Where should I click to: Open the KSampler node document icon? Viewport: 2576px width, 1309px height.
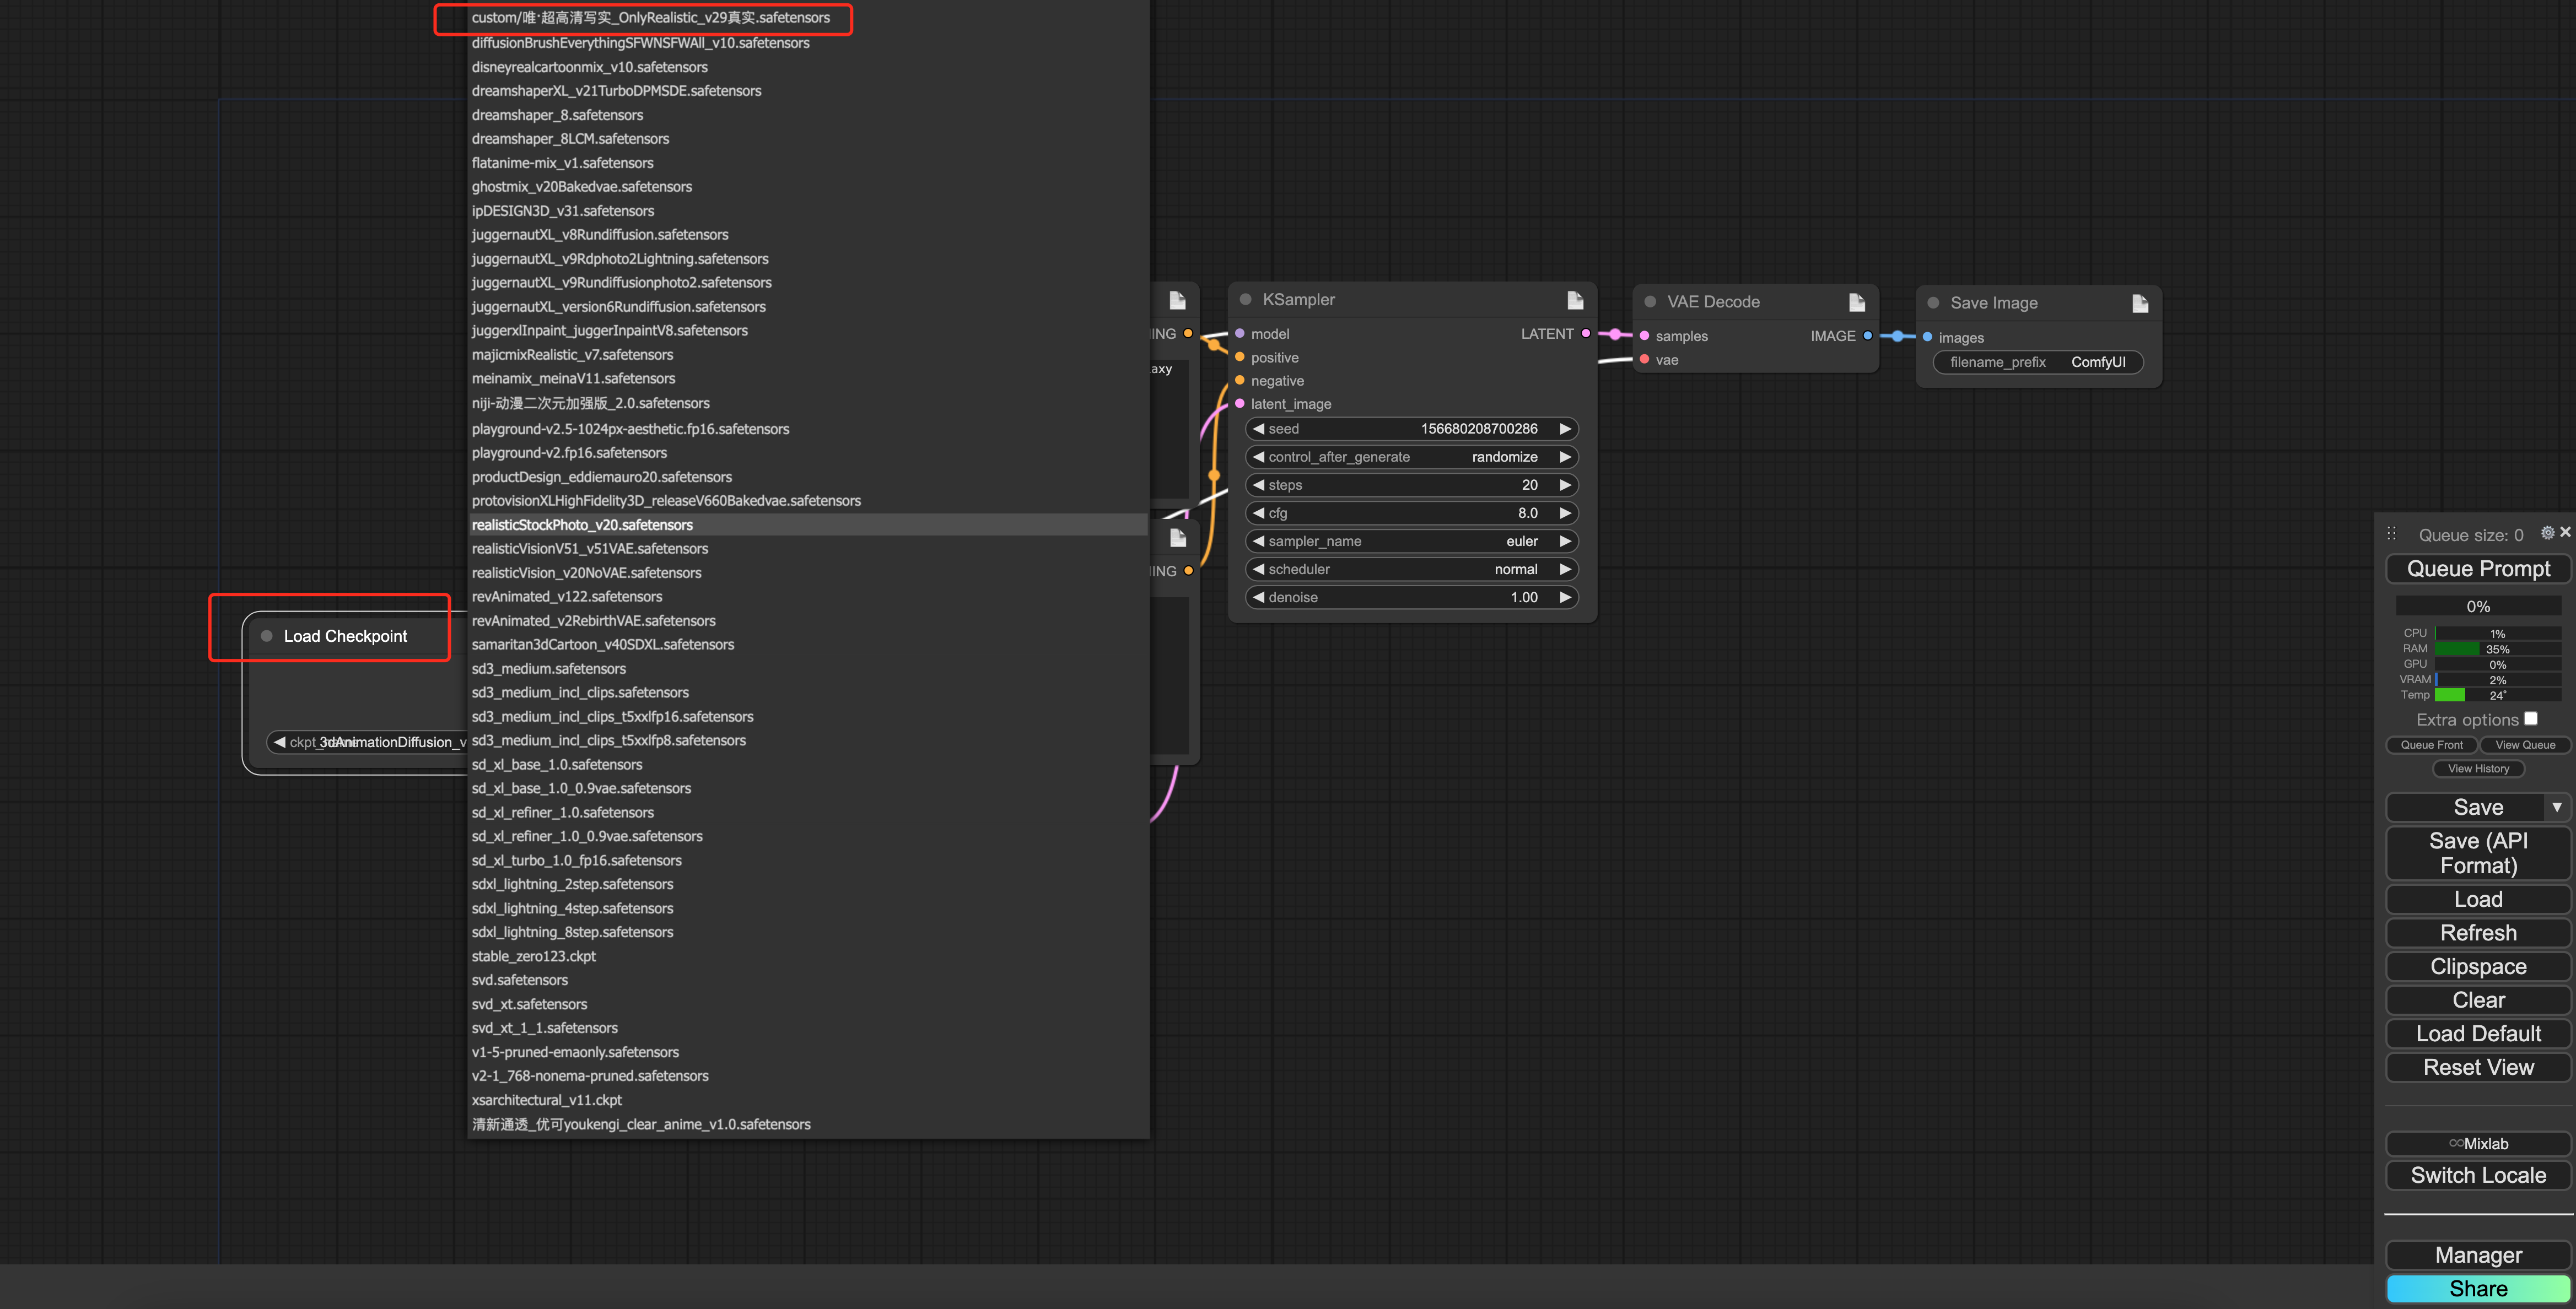click(x=1575, y=300)
